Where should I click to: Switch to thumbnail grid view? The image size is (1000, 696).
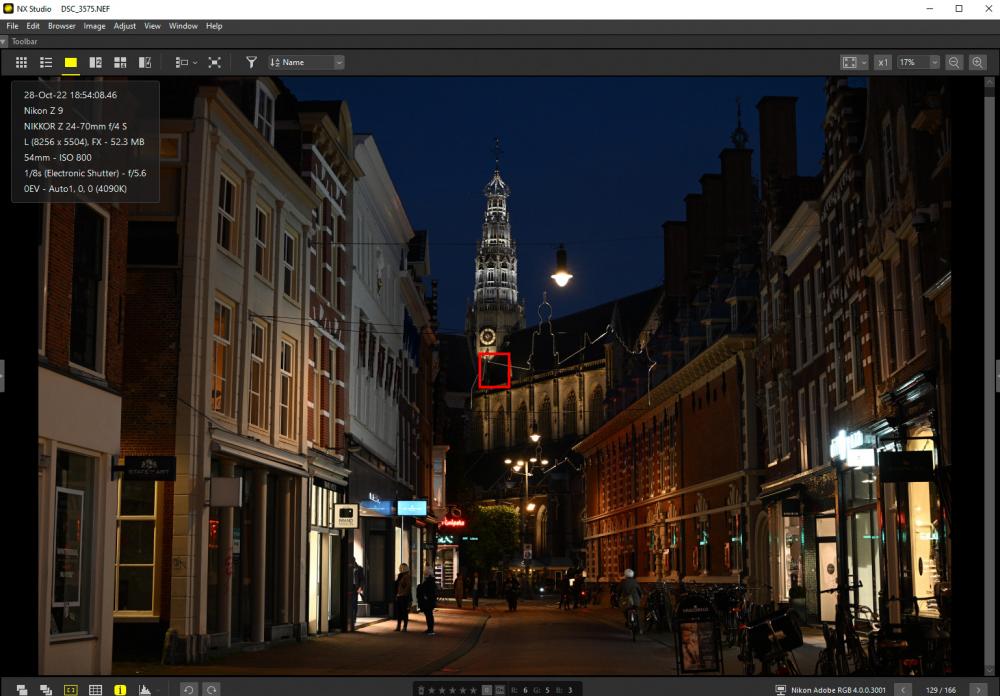coord(22,63)
